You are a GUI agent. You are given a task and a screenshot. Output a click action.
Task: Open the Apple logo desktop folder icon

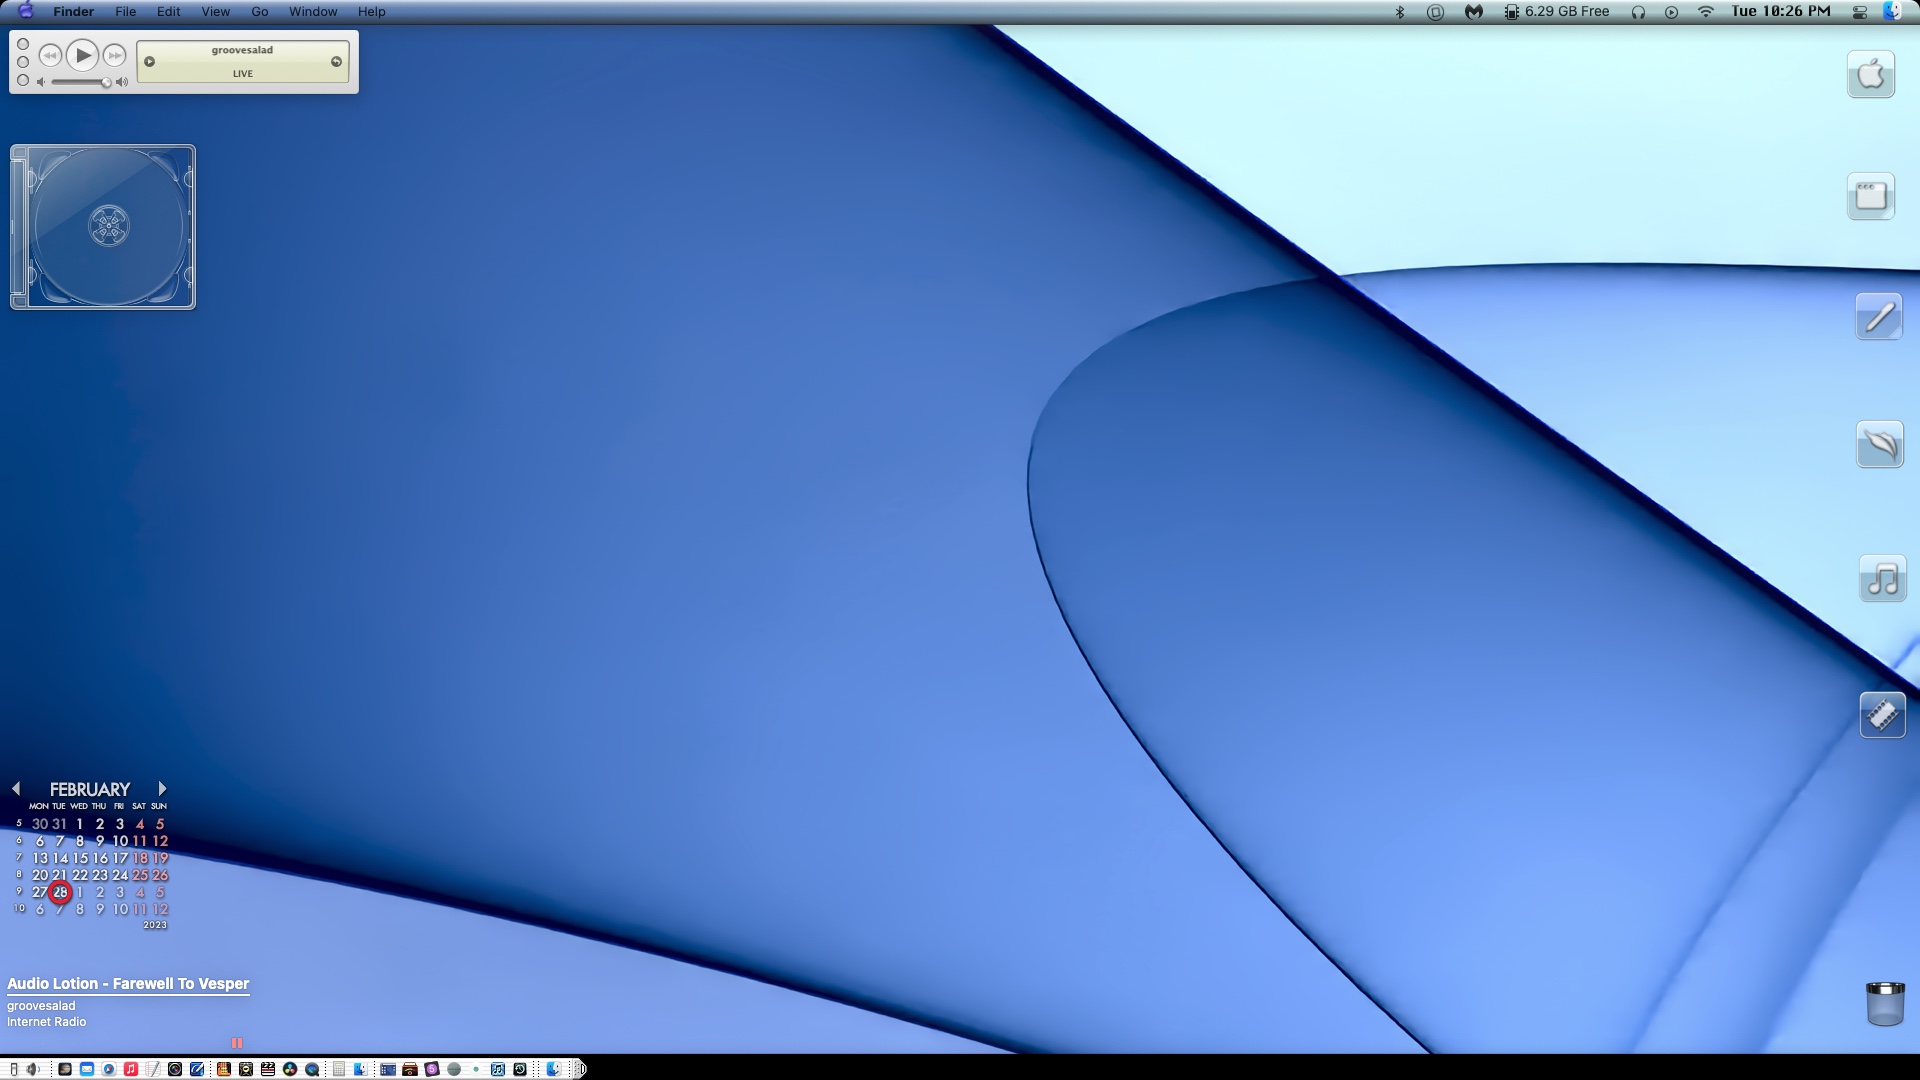click(x=1870, y=74)
